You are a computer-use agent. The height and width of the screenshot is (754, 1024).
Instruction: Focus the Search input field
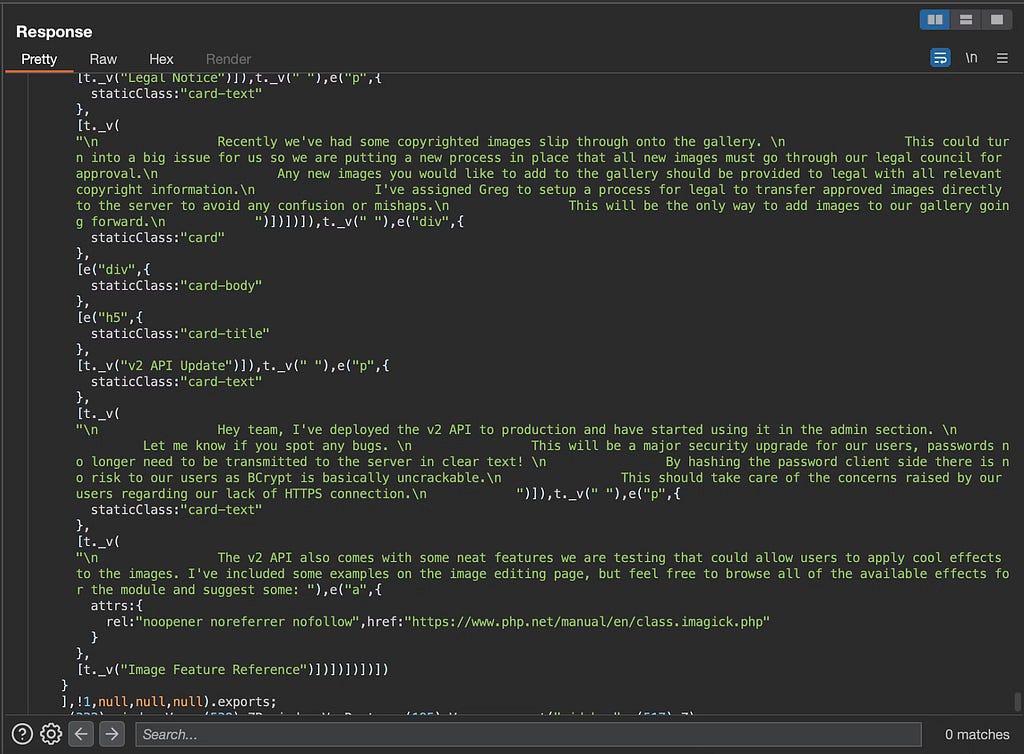tap(528, 734)
